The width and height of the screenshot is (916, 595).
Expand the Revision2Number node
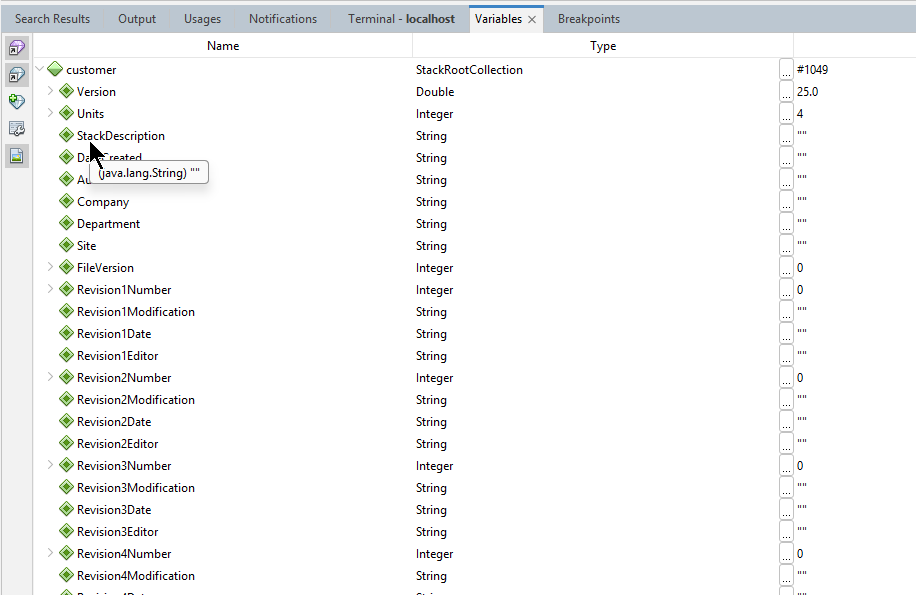[51, 378]
